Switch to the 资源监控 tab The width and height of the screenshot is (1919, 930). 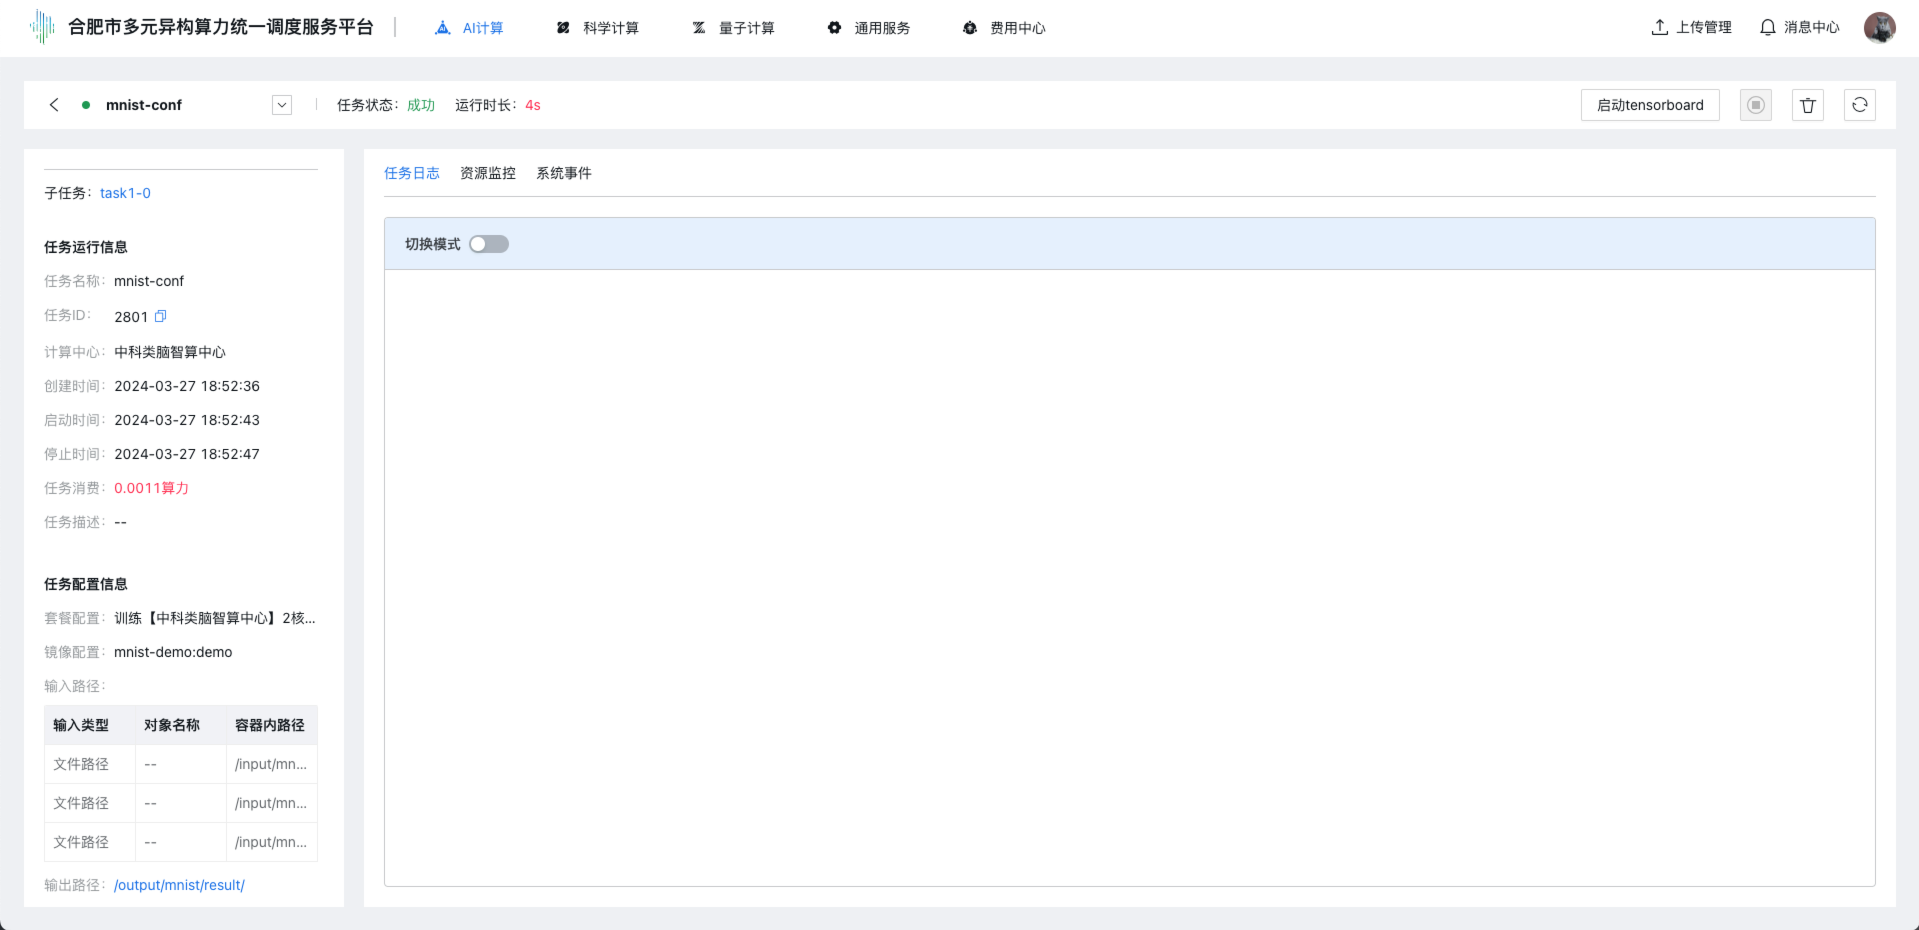[488, 173]
